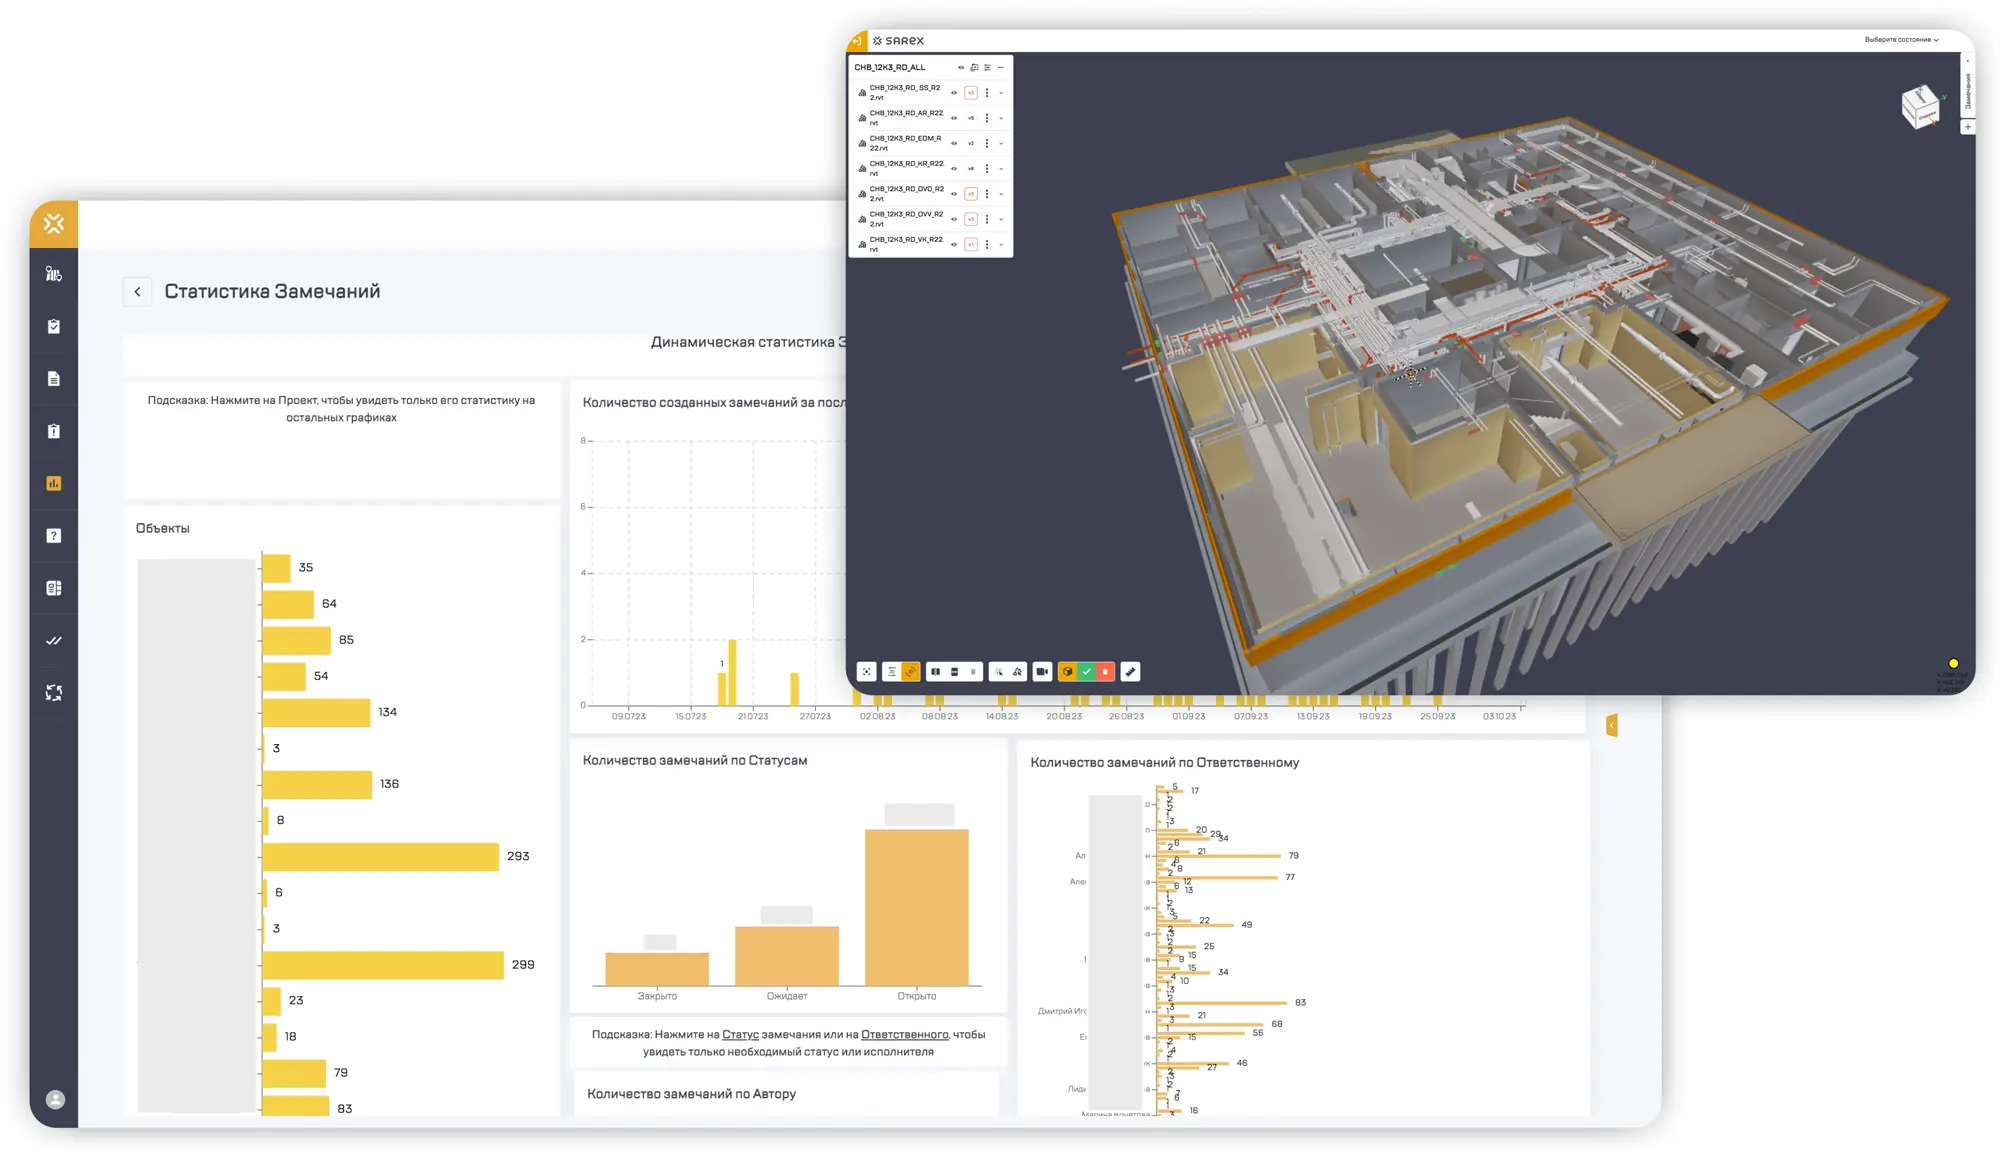Click the green checkmark toolbar button
This screenshot has width=2004, height=1156.
pyautogui.click(x=1087, y=672)
